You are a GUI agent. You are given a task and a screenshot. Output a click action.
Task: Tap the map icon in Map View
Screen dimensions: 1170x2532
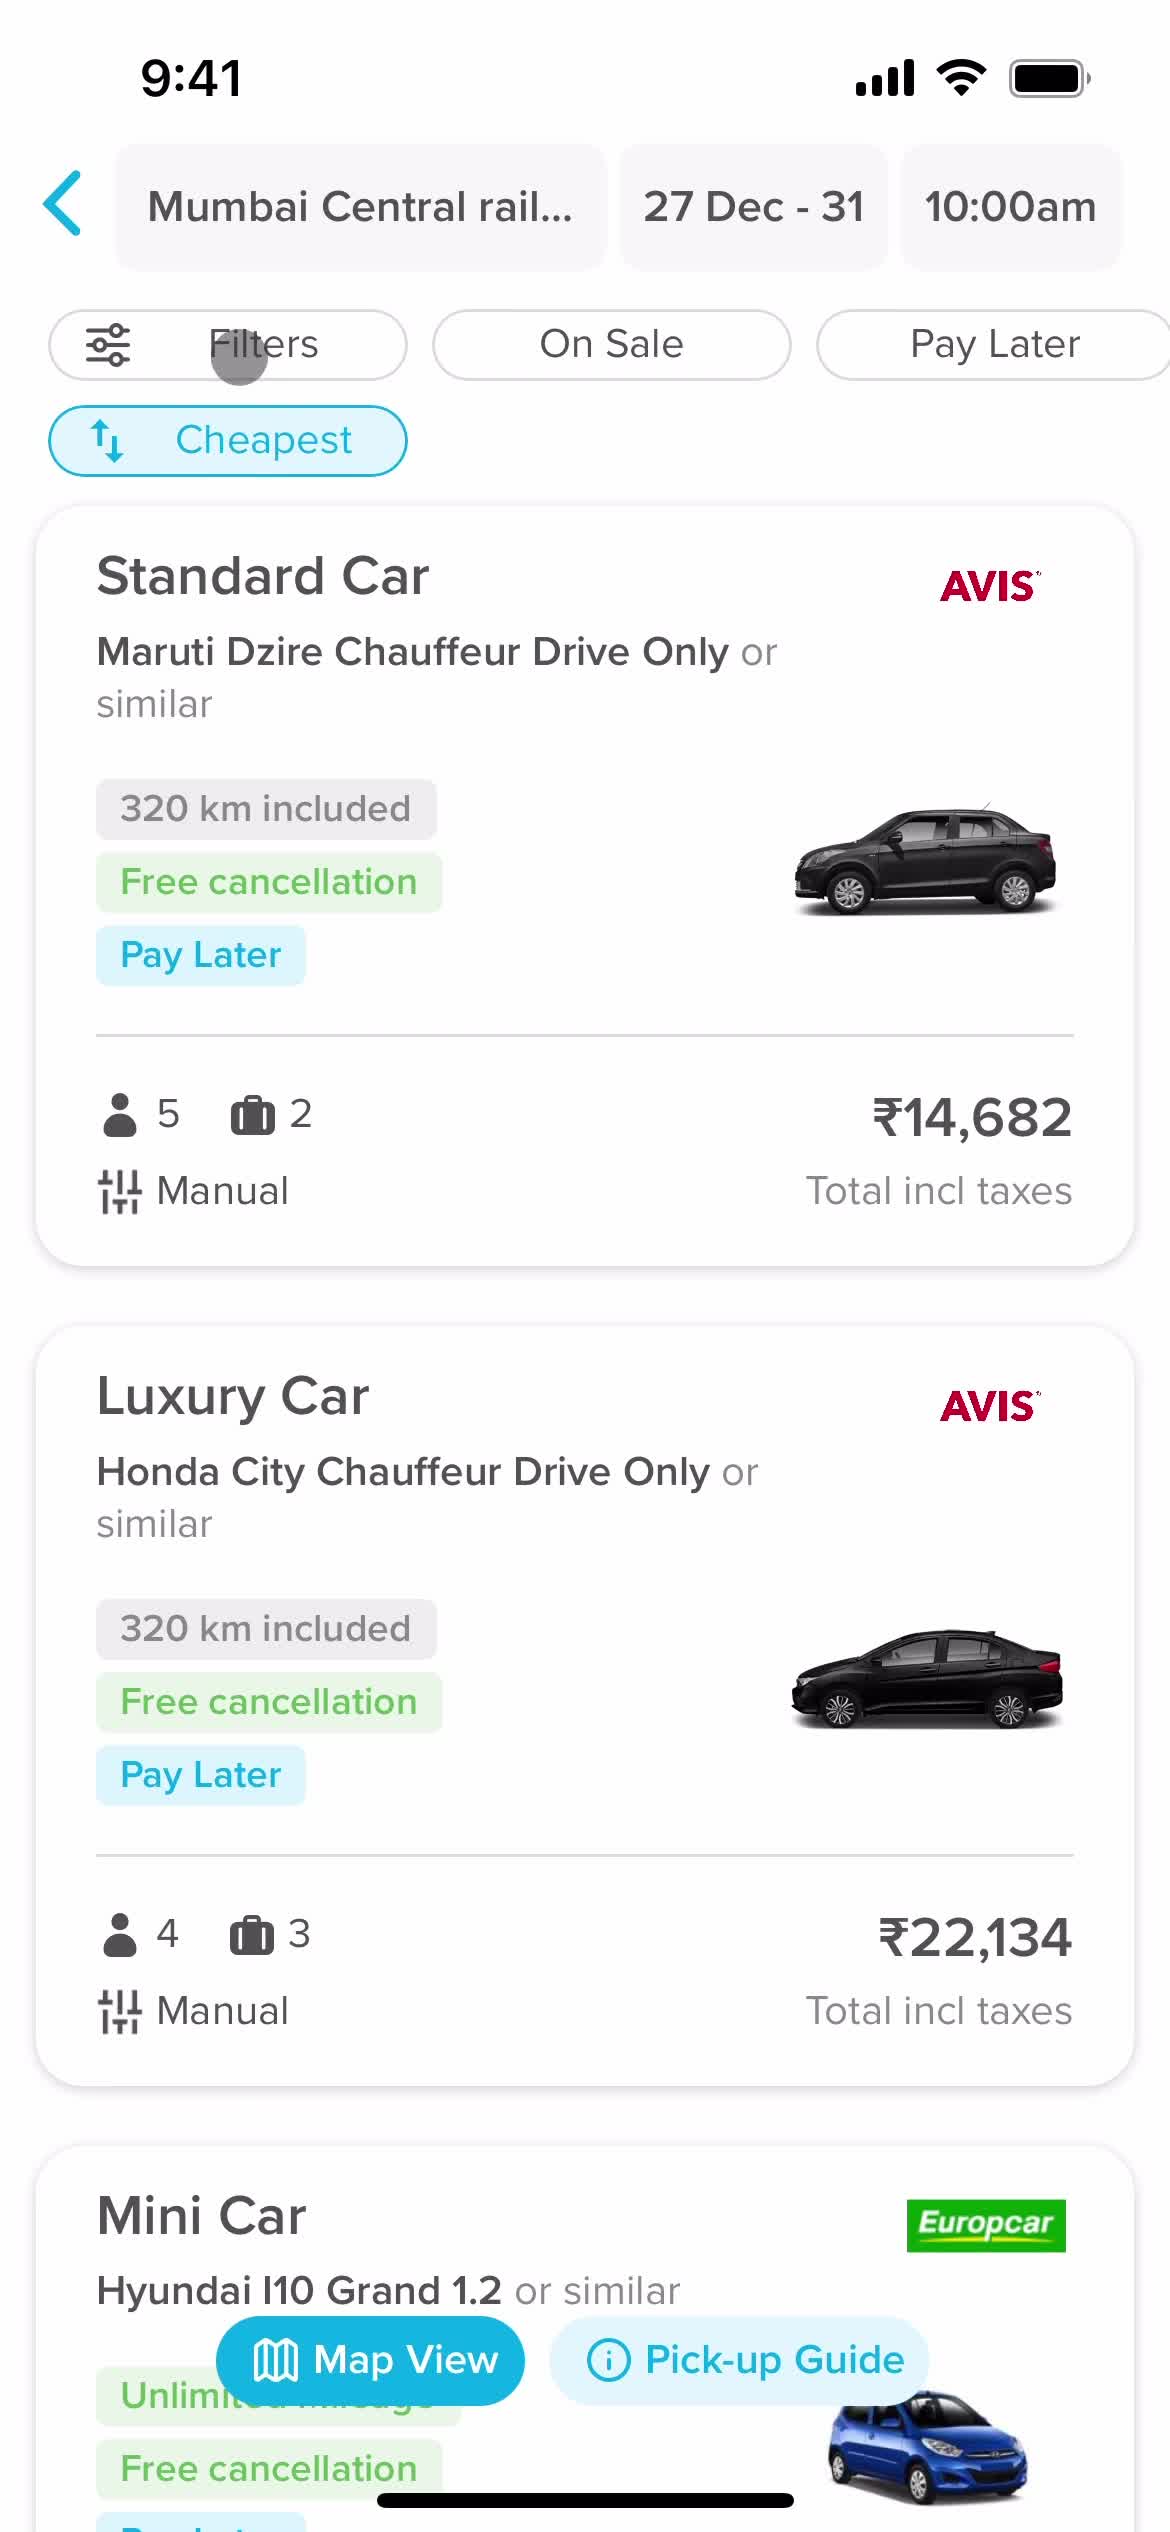tap(275, 2360)
